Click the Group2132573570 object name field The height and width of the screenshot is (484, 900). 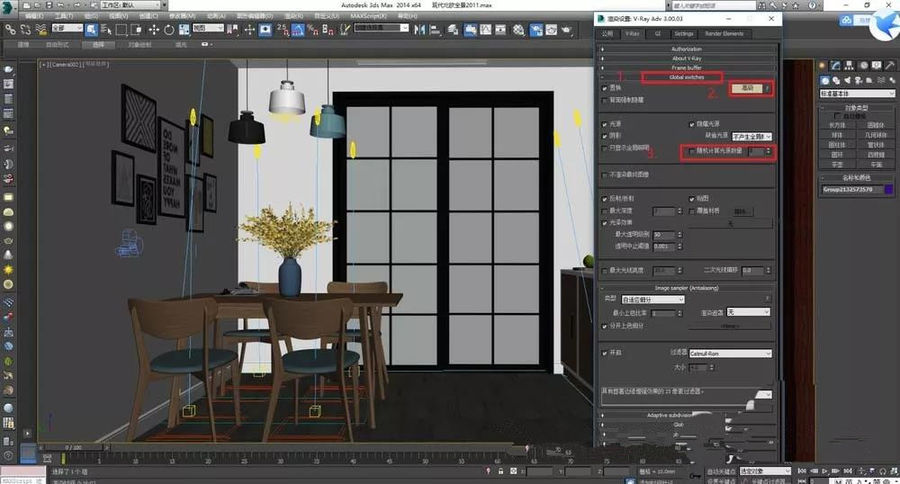pyautogui.click(x=852, y=189)
